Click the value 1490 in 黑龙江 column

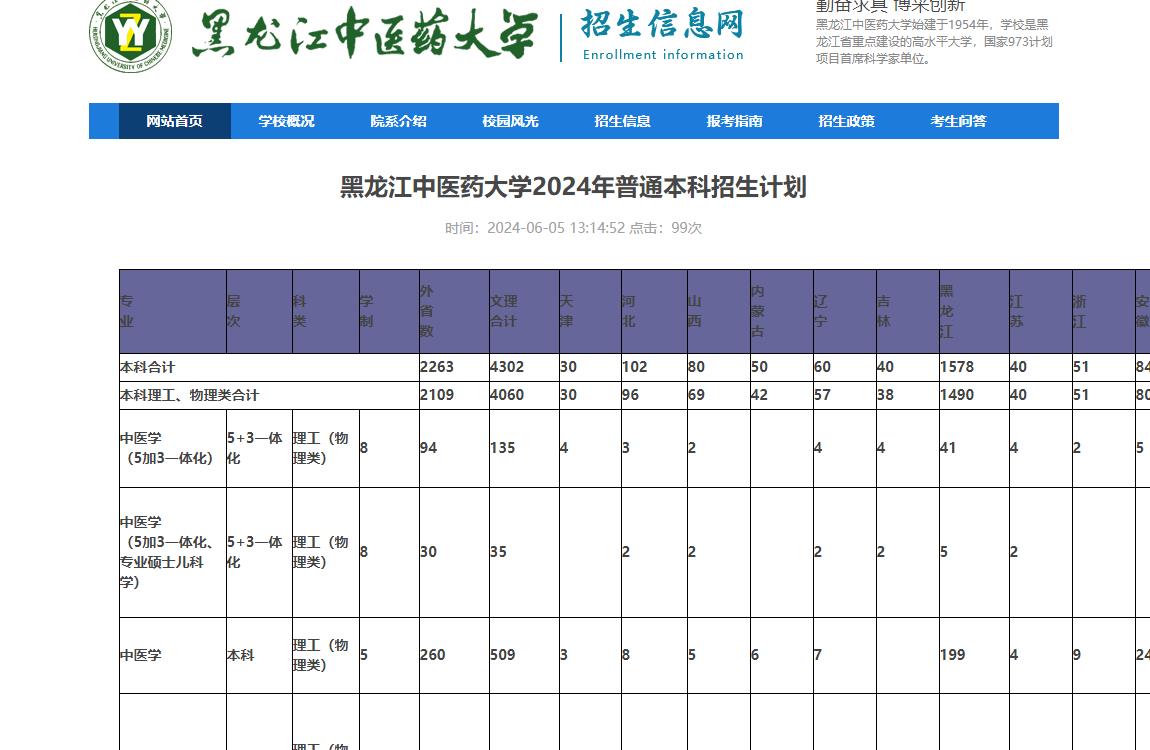(958, 395)
